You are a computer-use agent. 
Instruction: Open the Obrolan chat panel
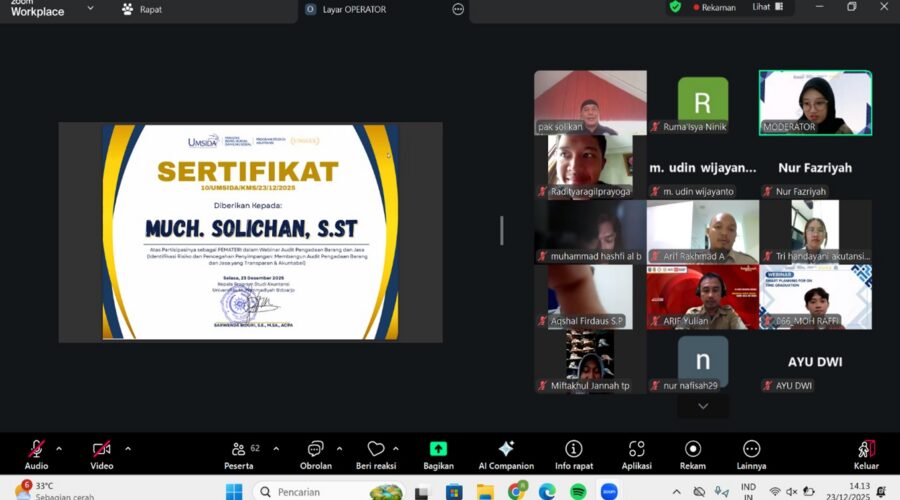[316, 449]
